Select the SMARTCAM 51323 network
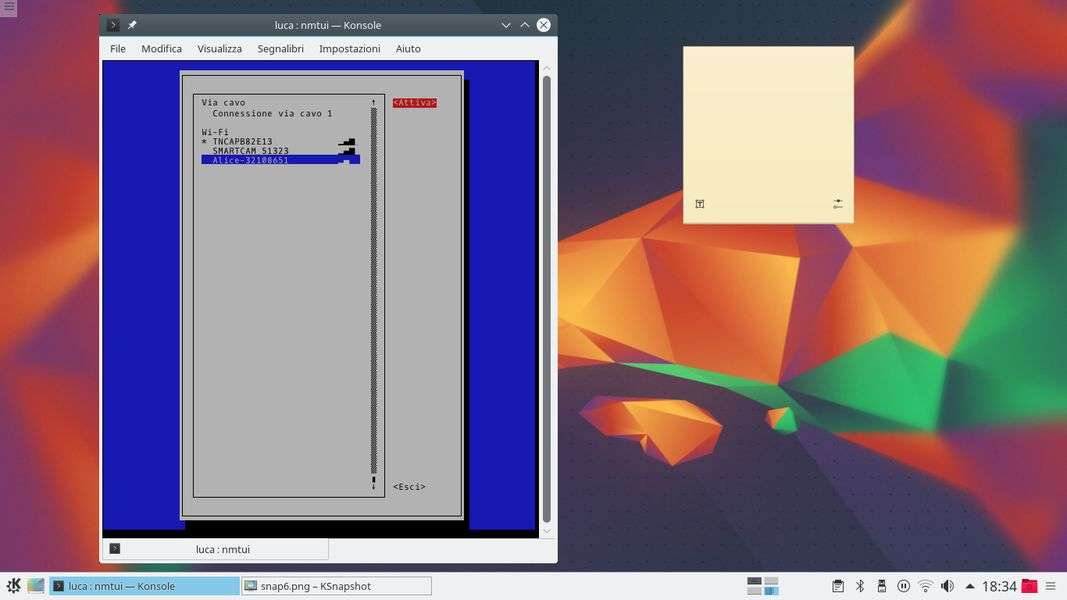This screenshot has height=600, width=1067. point(279,151)
